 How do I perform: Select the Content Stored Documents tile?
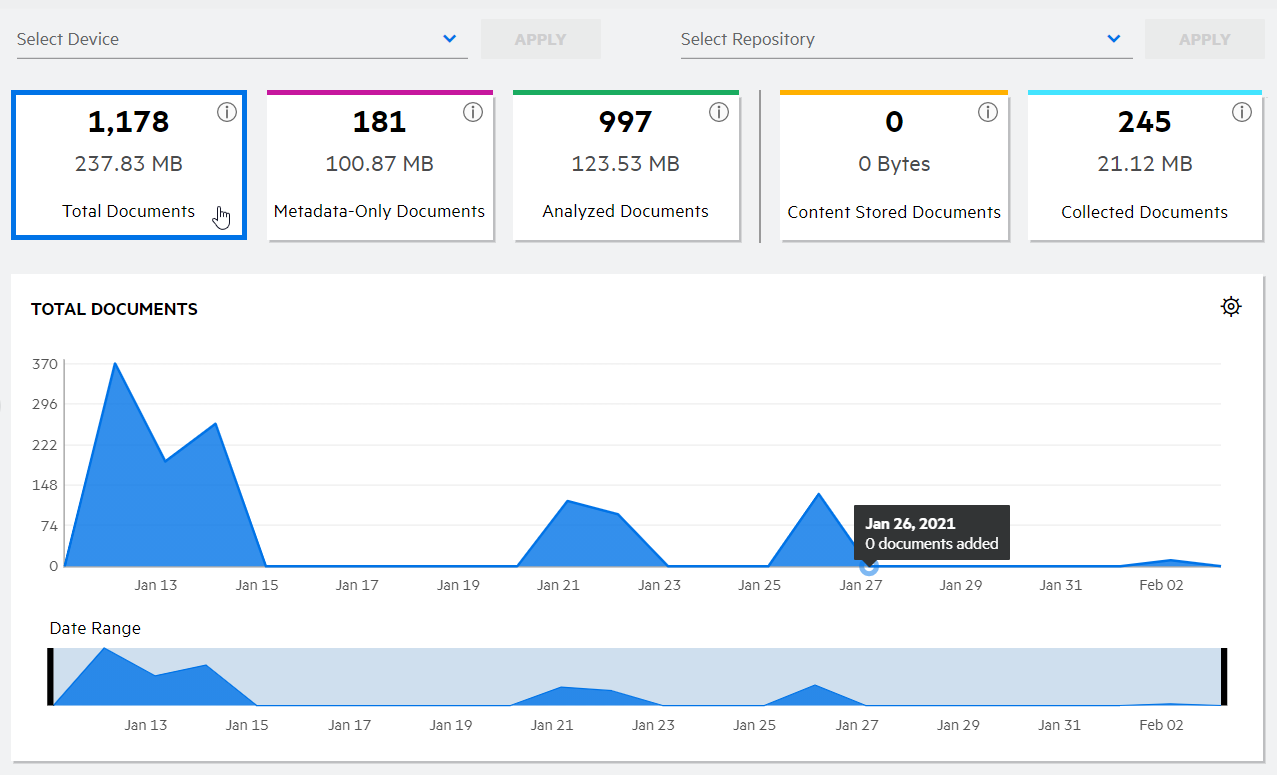click(894, 166)
